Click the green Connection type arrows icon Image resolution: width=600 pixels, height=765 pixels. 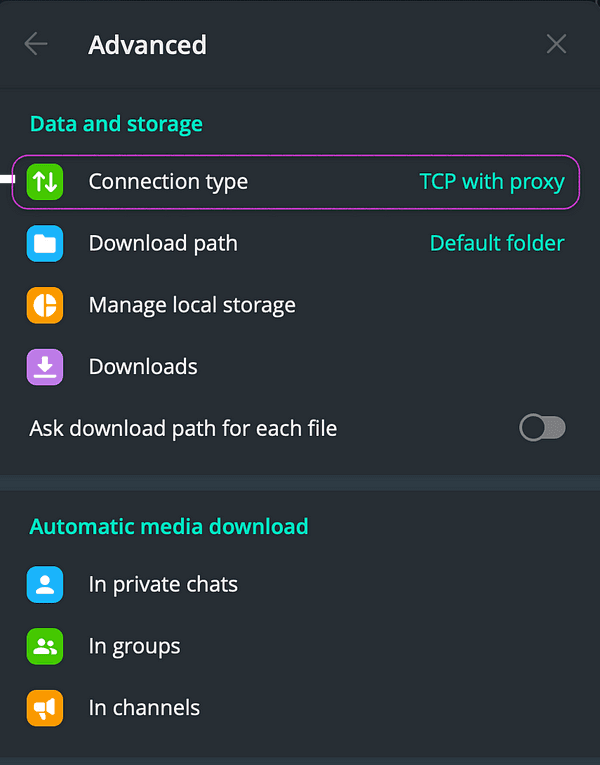45,182
